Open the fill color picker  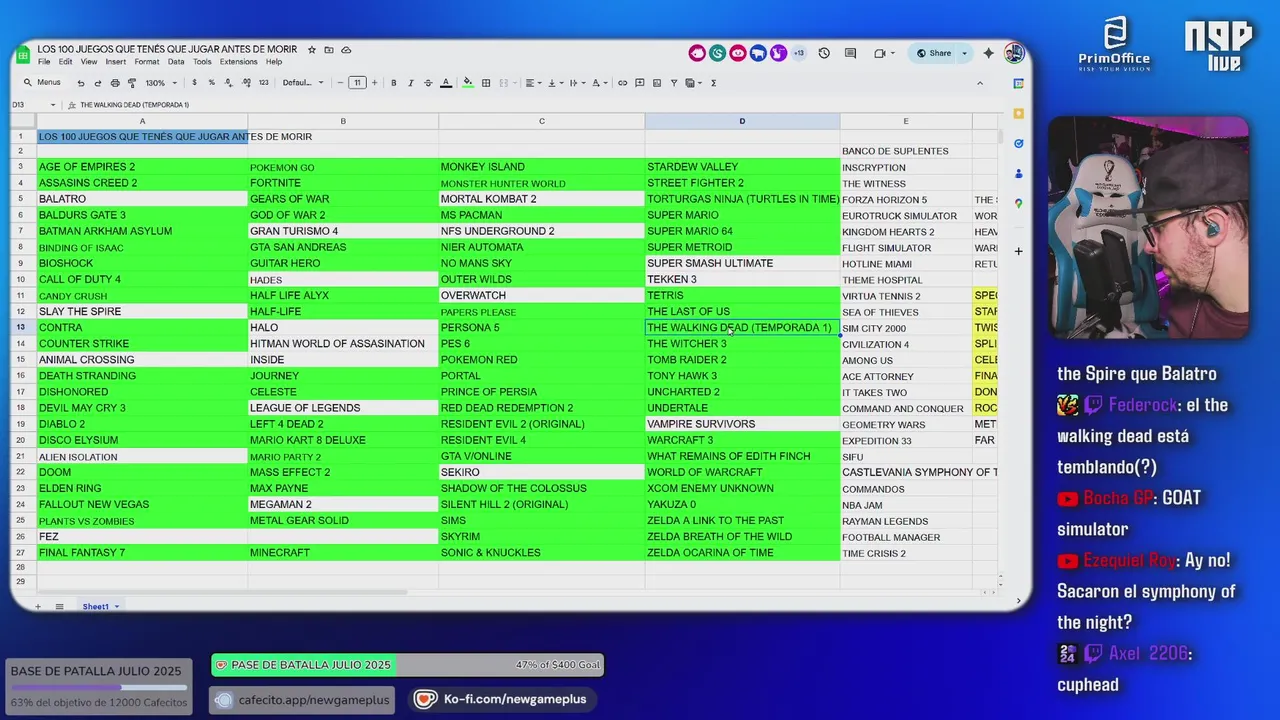click(467, 83)
